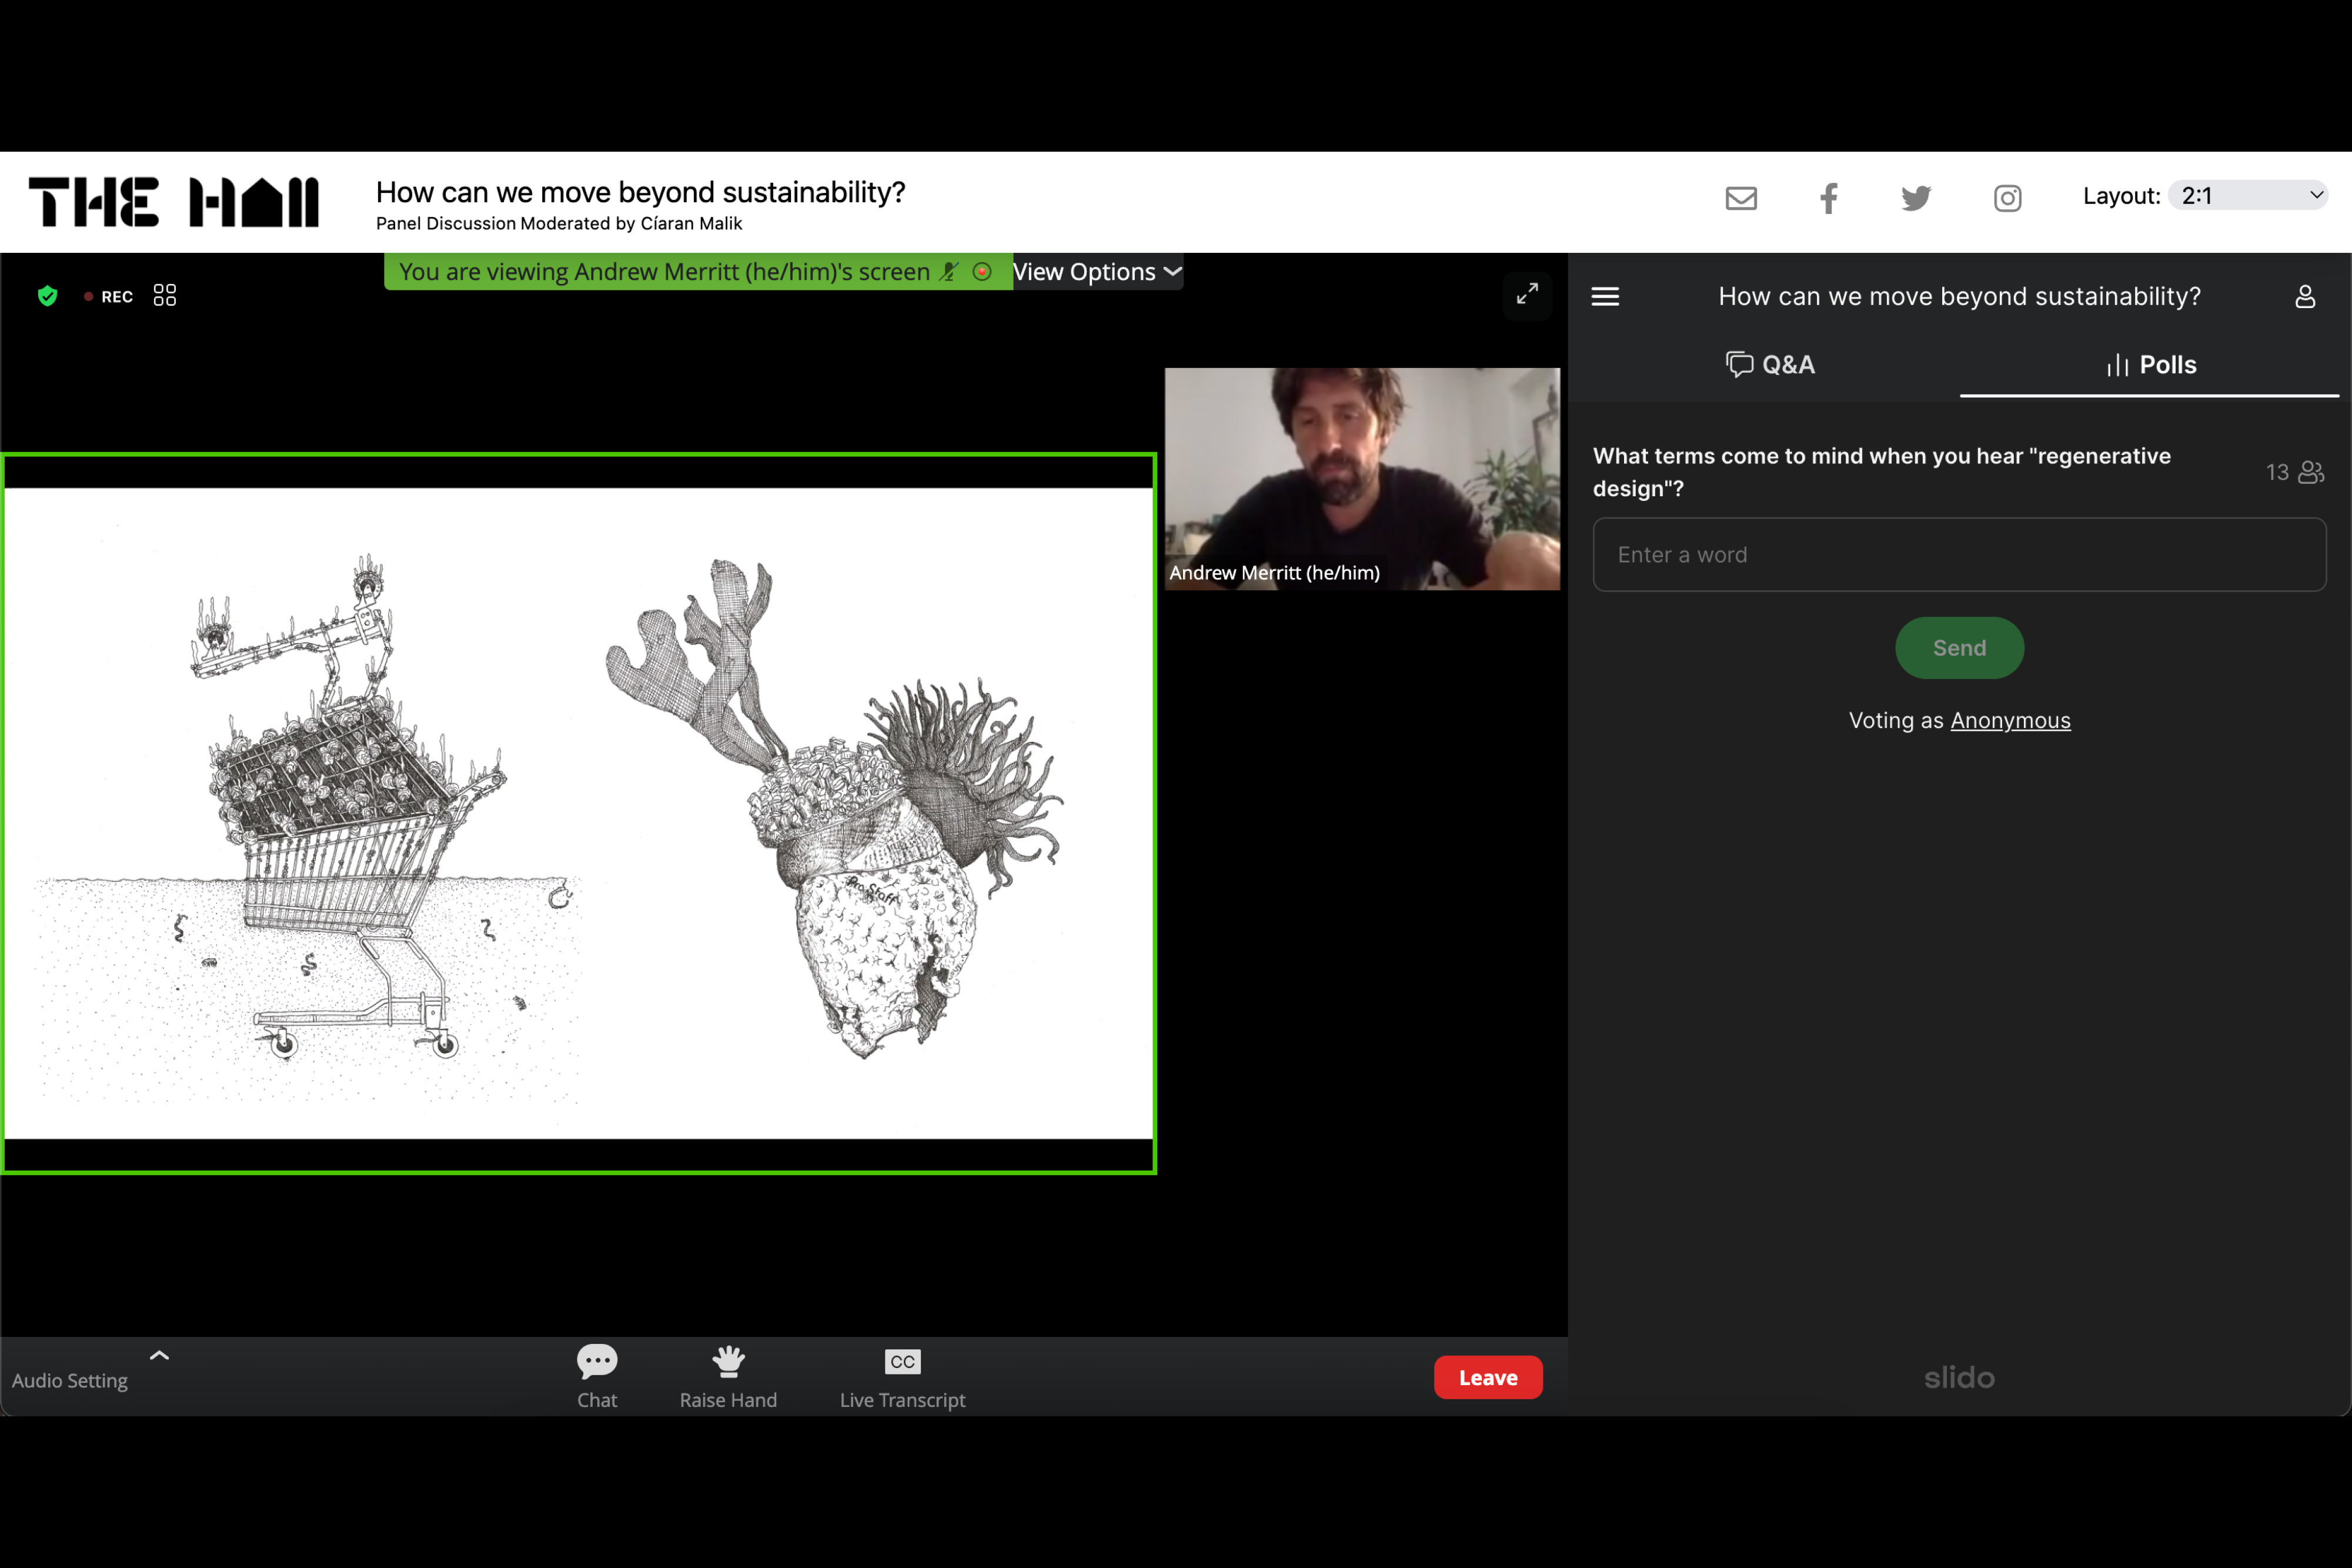The width and height of the screenshot is (2352, 1568).
Task: Click the Slido user profile icon
Action: point(2304,297)
